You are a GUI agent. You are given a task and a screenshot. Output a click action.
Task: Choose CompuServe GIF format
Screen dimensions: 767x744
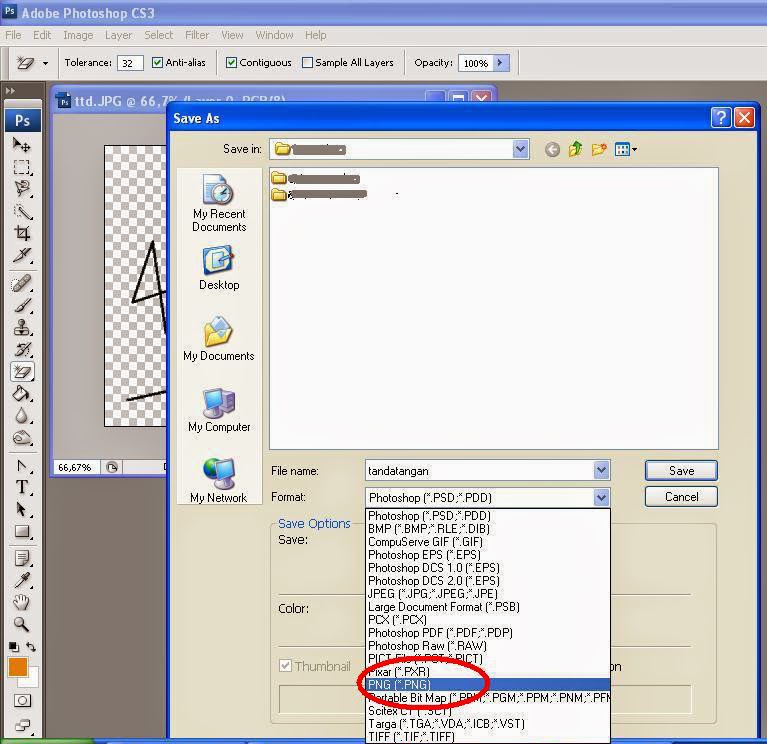(x=488, y=541)
